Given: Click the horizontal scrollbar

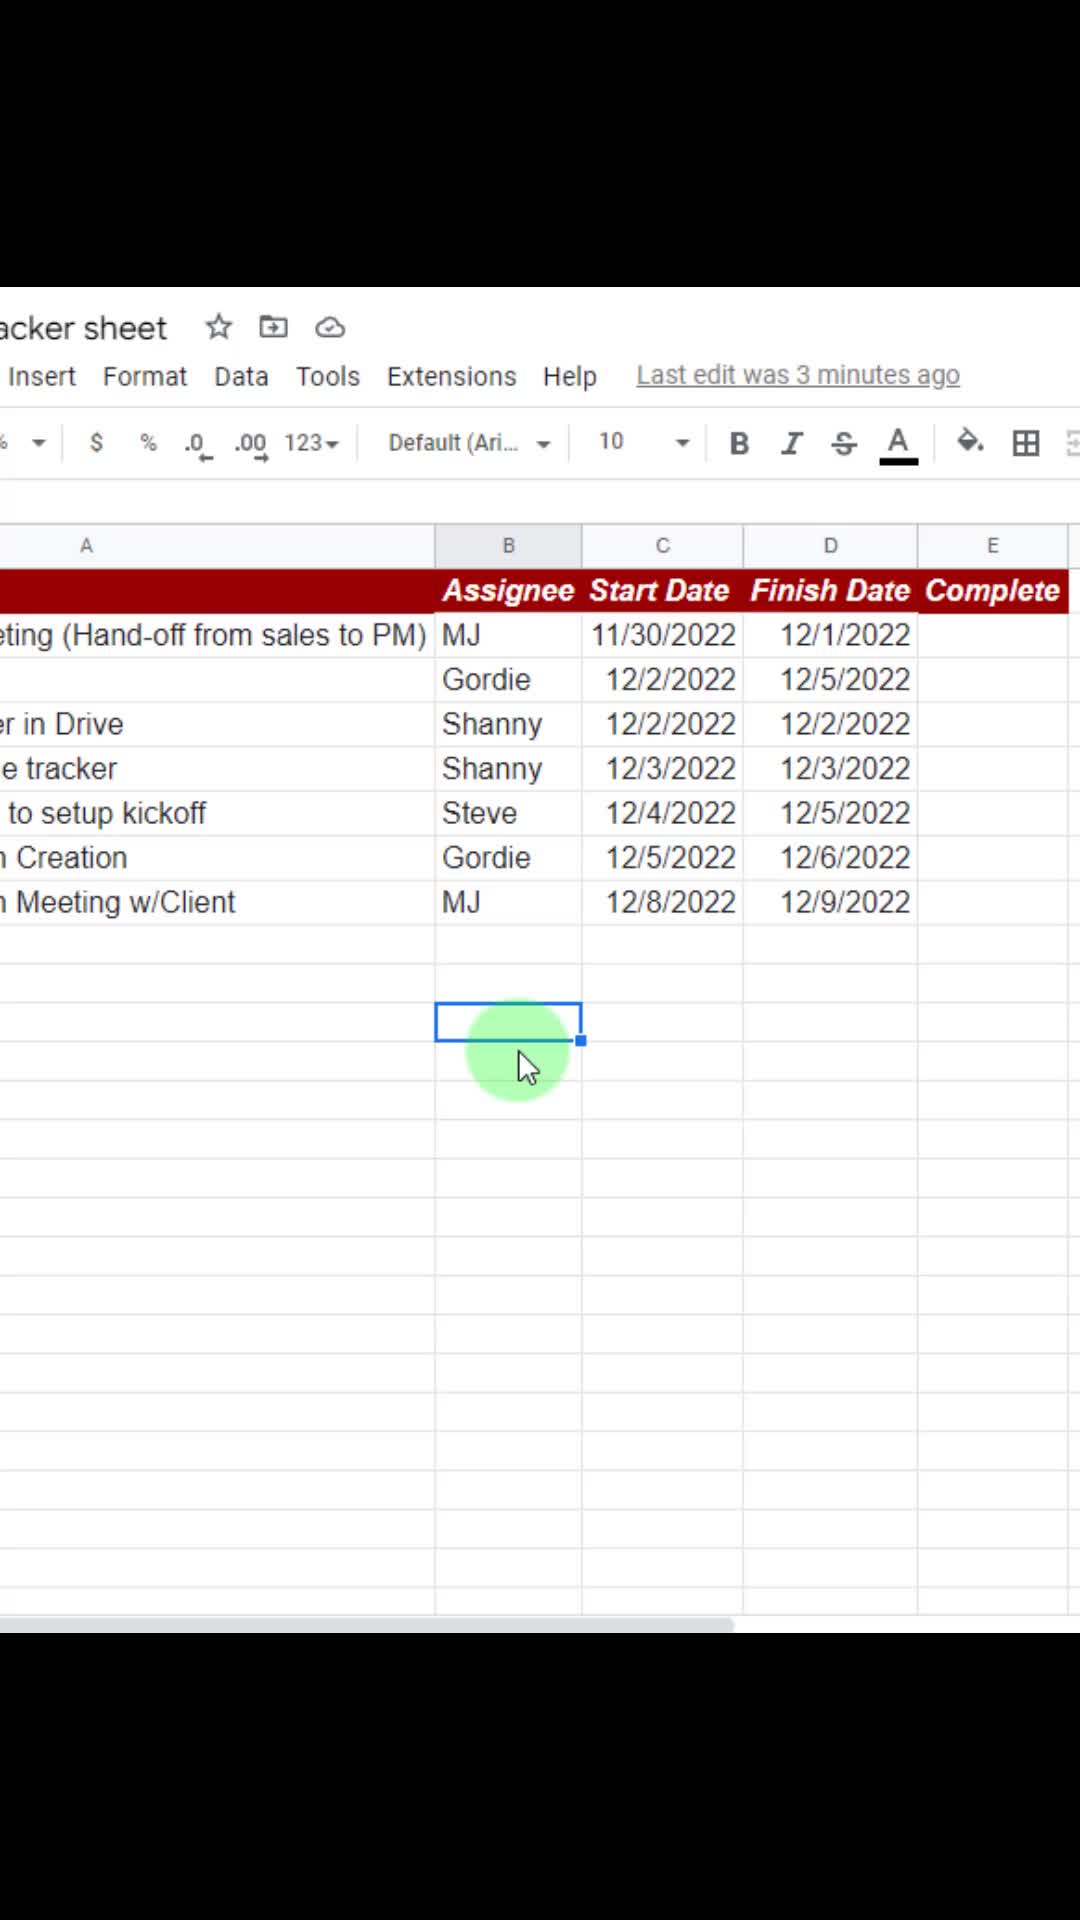Looking at the screenshot, I should click(366, 1625).
